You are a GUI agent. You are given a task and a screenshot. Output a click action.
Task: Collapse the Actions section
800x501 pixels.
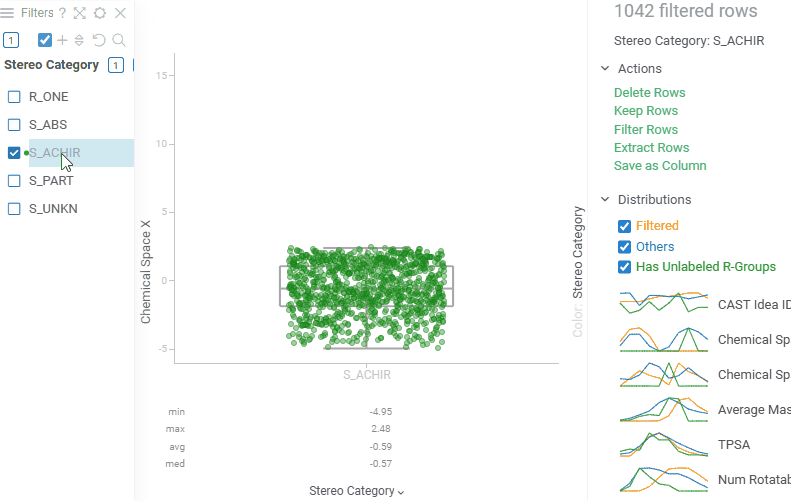click(x=605, y=68)
